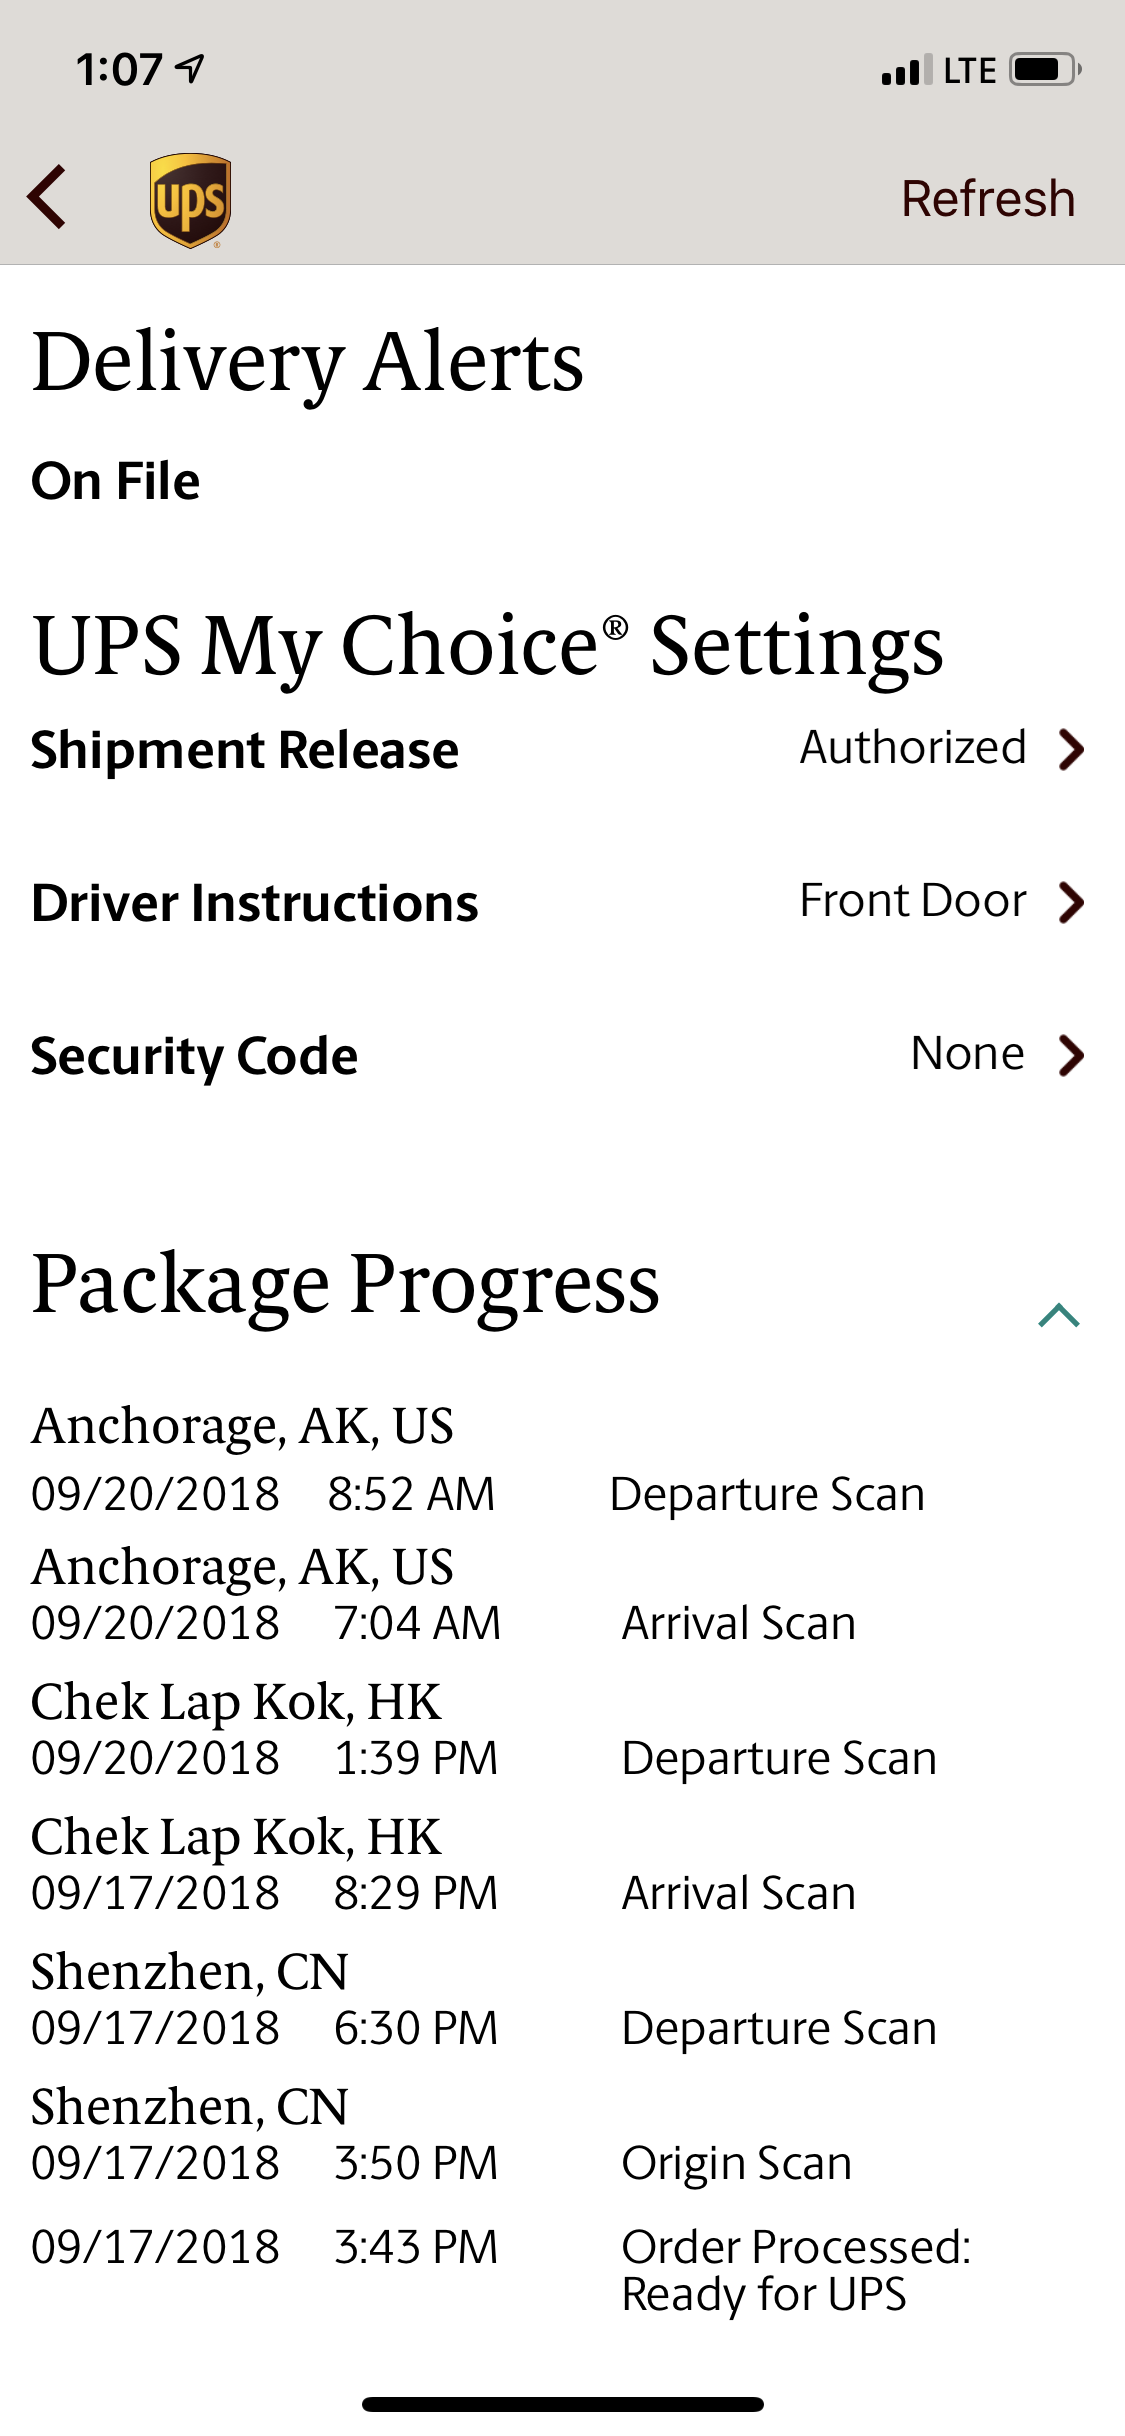
Task: Select the Security Code setting label
Action: (x=194, y=1056)
